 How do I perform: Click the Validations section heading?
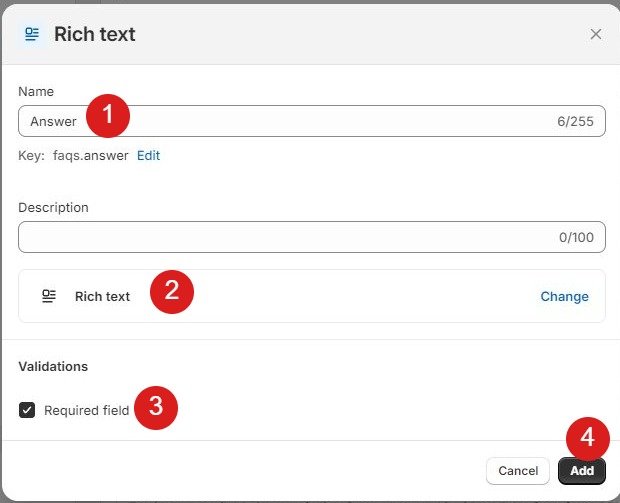53,367
